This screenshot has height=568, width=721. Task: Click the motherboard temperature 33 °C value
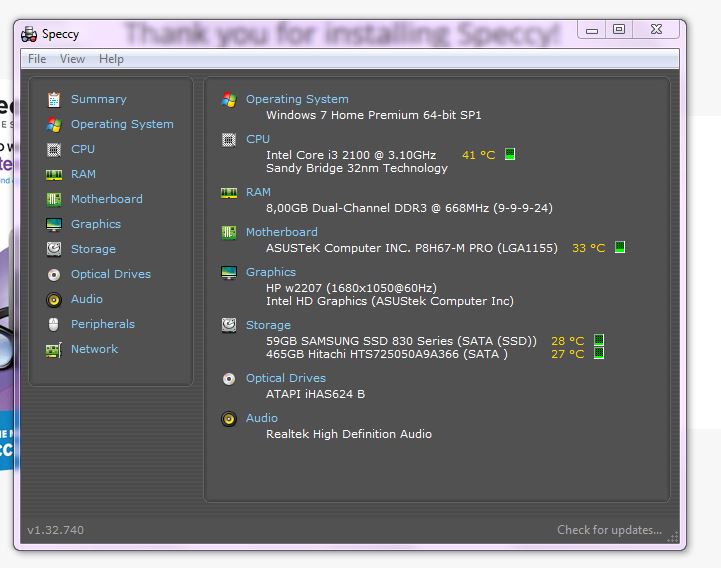click(x=588, y=248)
